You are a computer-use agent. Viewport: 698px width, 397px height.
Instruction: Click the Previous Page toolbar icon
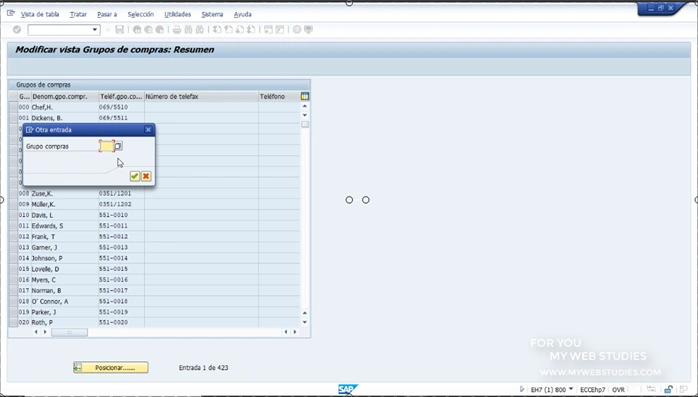click(x=228, y=30)
